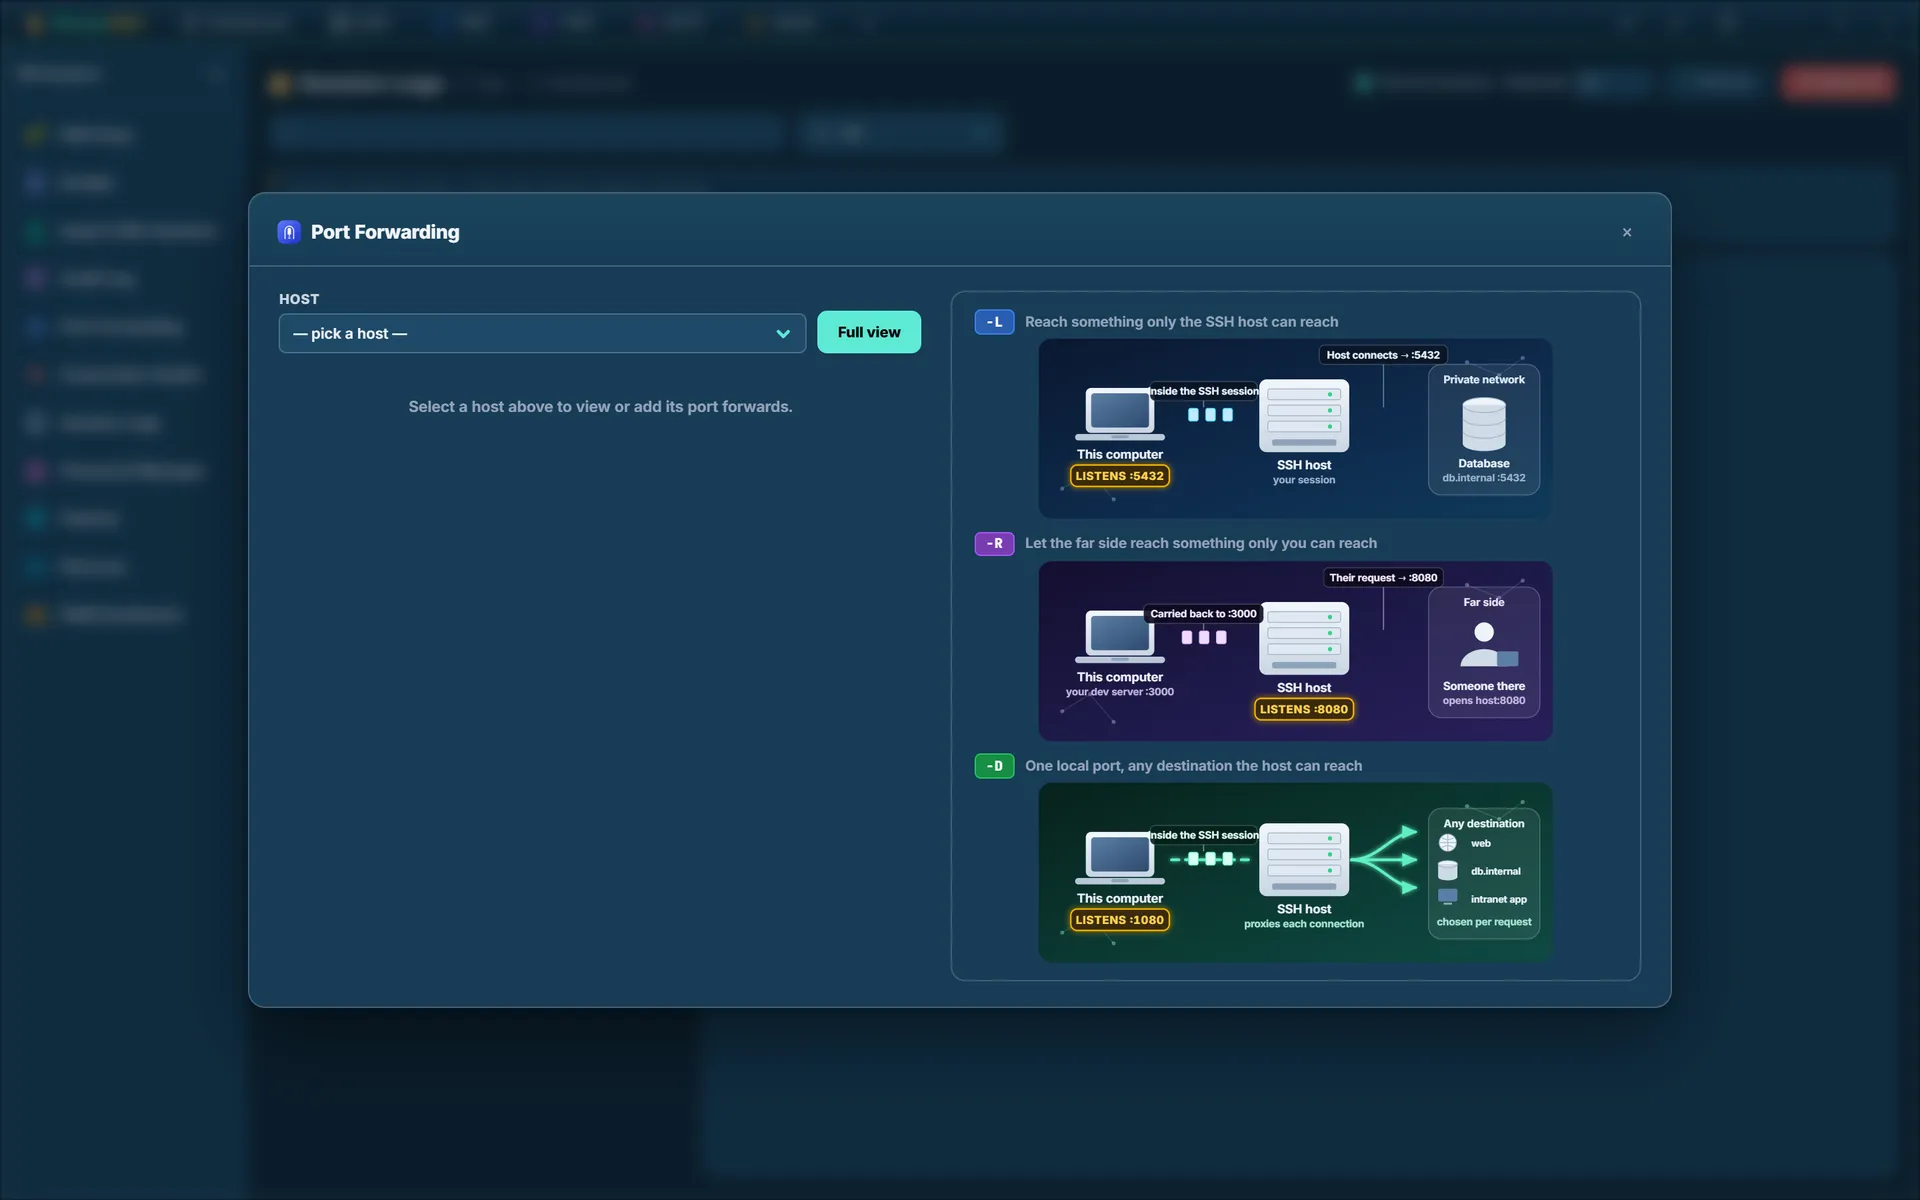The width and height of the screenshot is (1920, 1200).
Task: Click the 'LISTENS :8080' badge
Action: click(1304, 709)
